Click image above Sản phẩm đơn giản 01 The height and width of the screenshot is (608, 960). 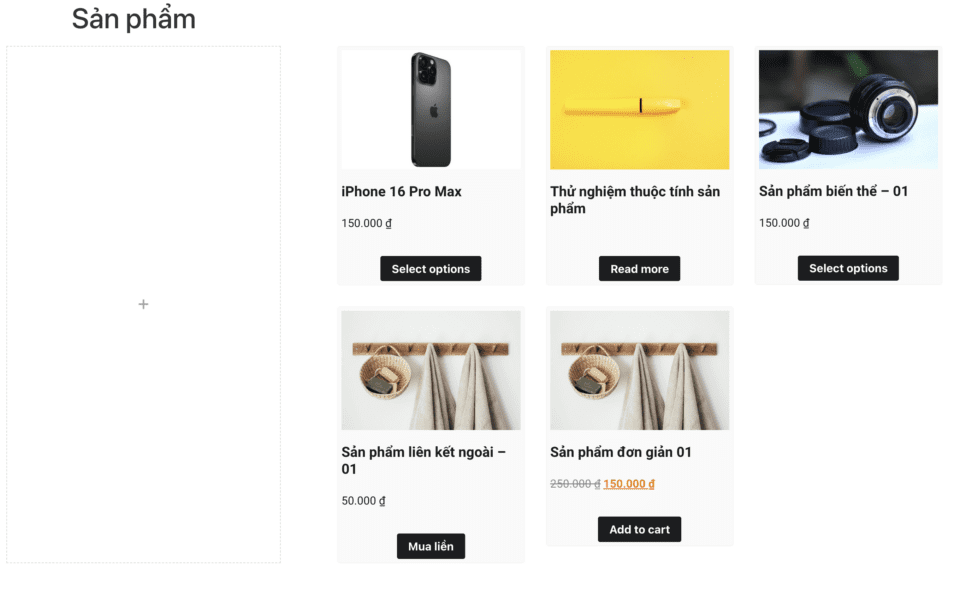[x=639, y=370]
